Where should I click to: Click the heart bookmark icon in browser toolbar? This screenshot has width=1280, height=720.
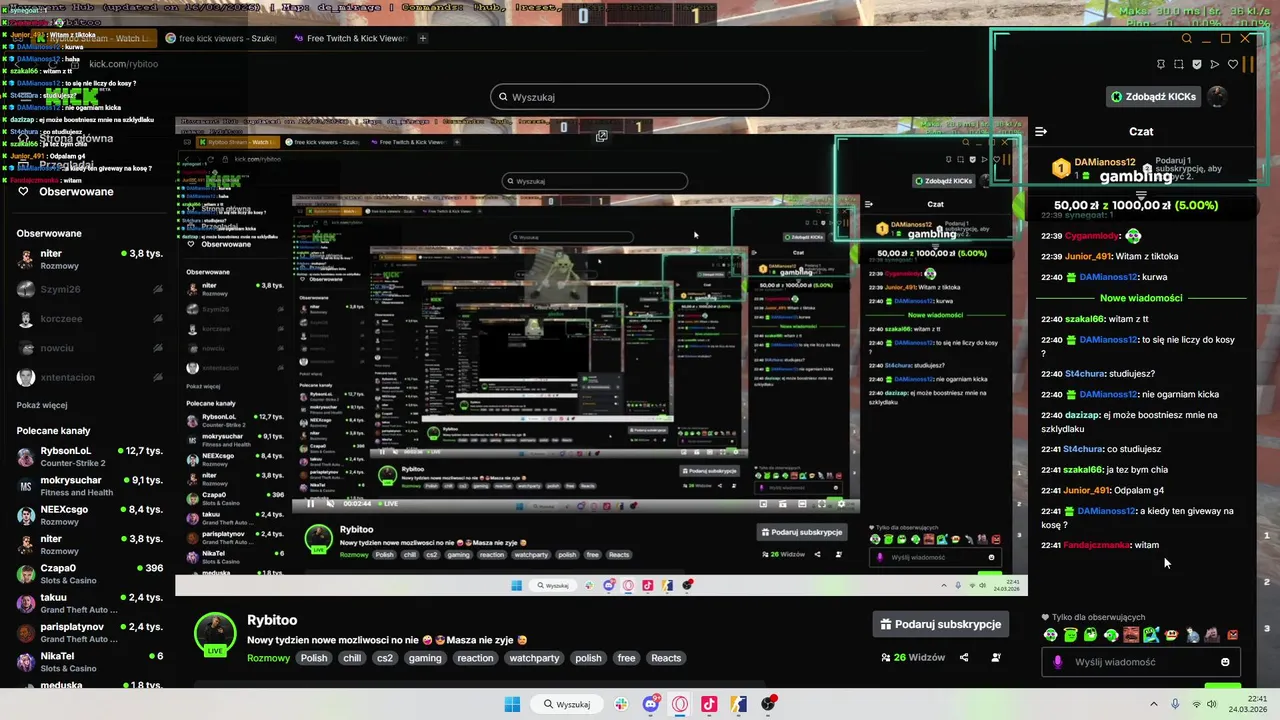pos(1233,64)
